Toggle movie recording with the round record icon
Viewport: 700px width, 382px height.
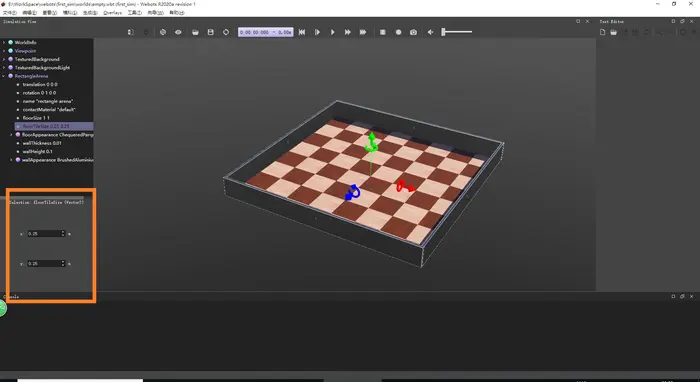[x=398, y=32]
